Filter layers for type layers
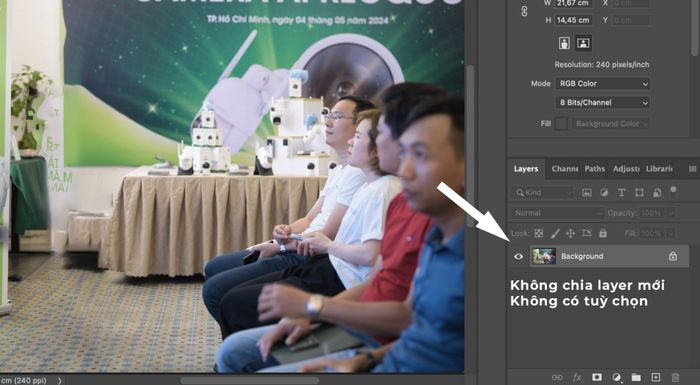Screen dimensions: 700x385 click(x=621, y=192)
